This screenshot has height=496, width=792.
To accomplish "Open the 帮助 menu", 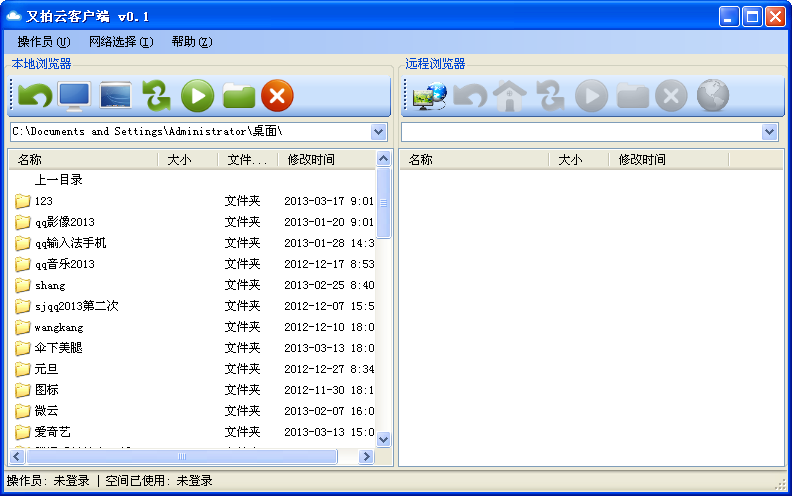I will 192,41.
